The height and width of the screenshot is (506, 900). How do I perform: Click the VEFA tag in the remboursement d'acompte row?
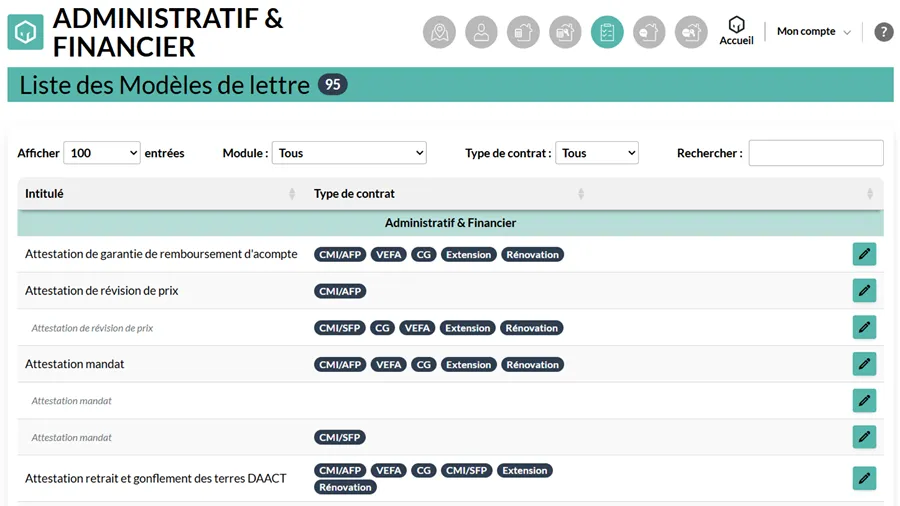click(x=389, y=255)
